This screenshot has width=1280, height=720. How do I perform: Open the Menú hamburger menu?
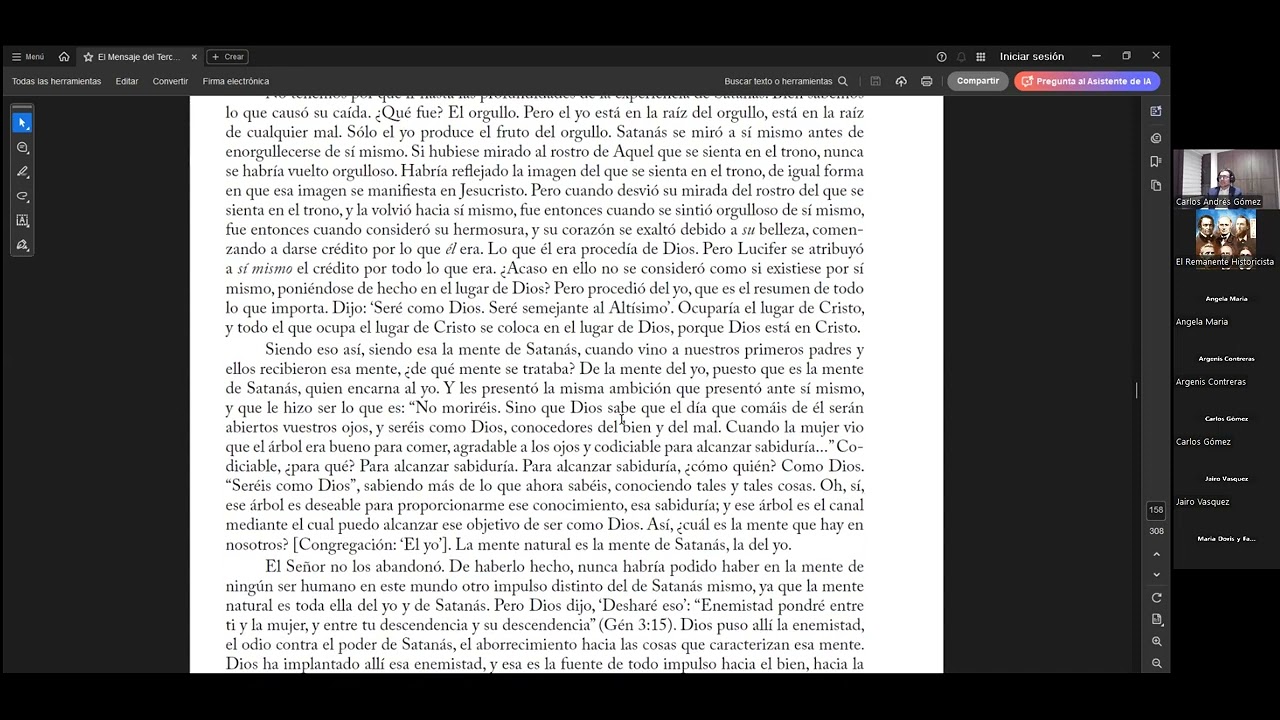[x=27, y=57]
